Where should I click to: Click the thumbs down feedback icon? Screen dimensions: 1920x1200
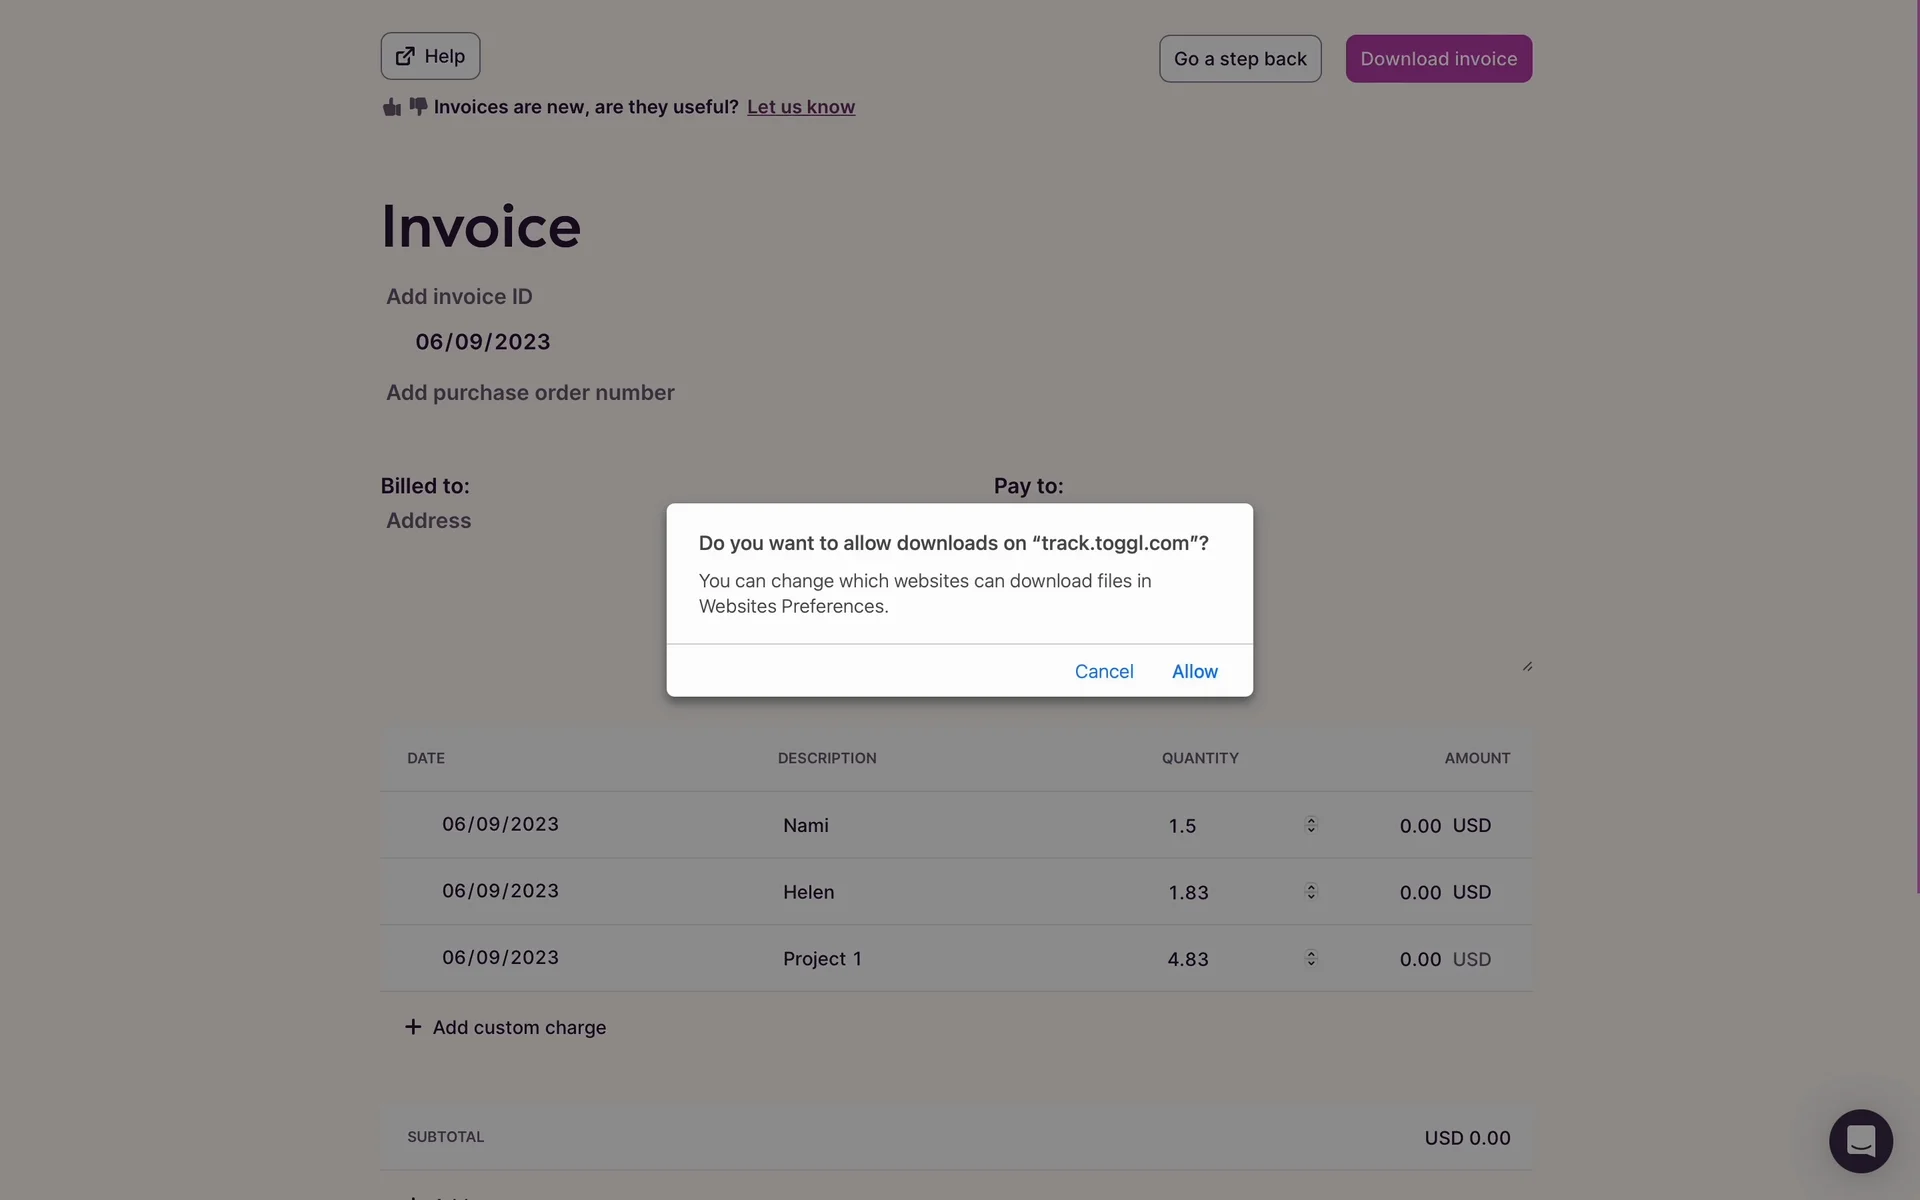click(x=418, y=106)
